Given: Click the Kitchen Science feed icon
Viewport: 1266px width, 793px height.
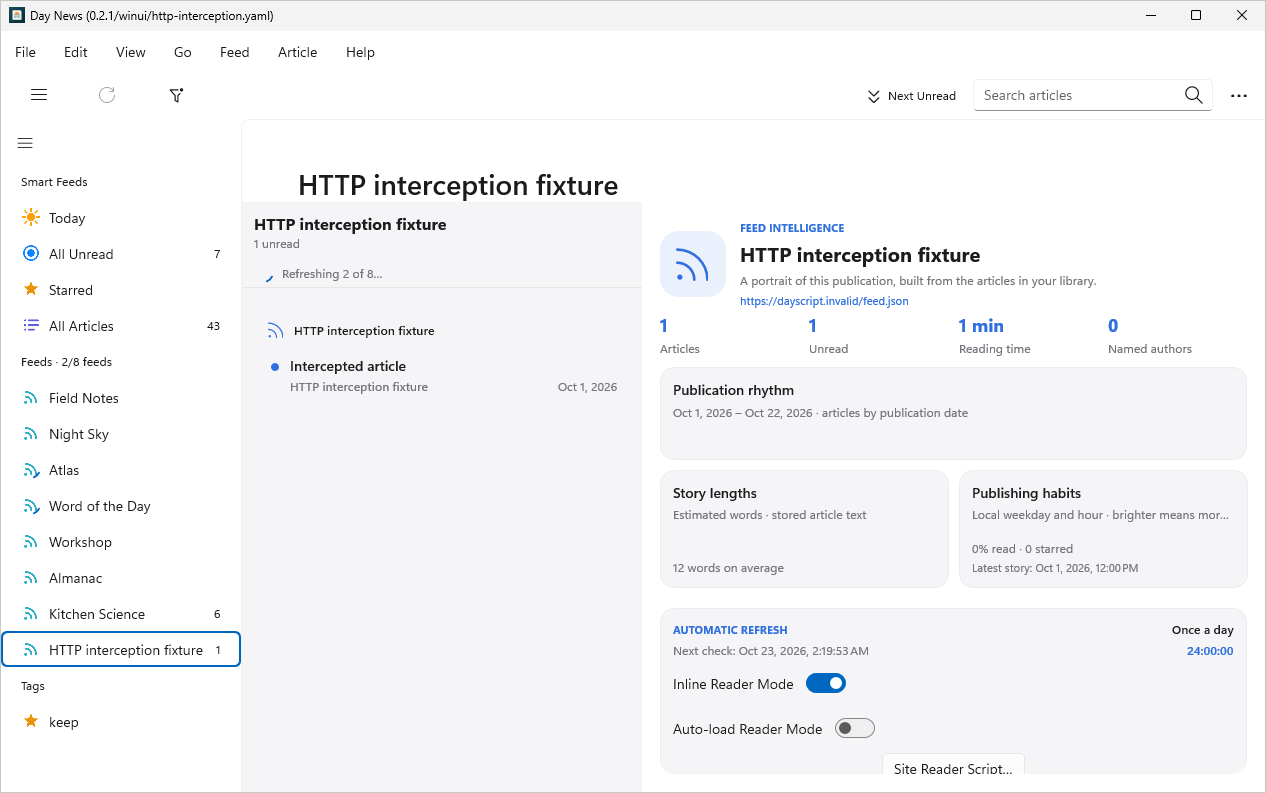Looking at the screenshot, I should 31,614.
